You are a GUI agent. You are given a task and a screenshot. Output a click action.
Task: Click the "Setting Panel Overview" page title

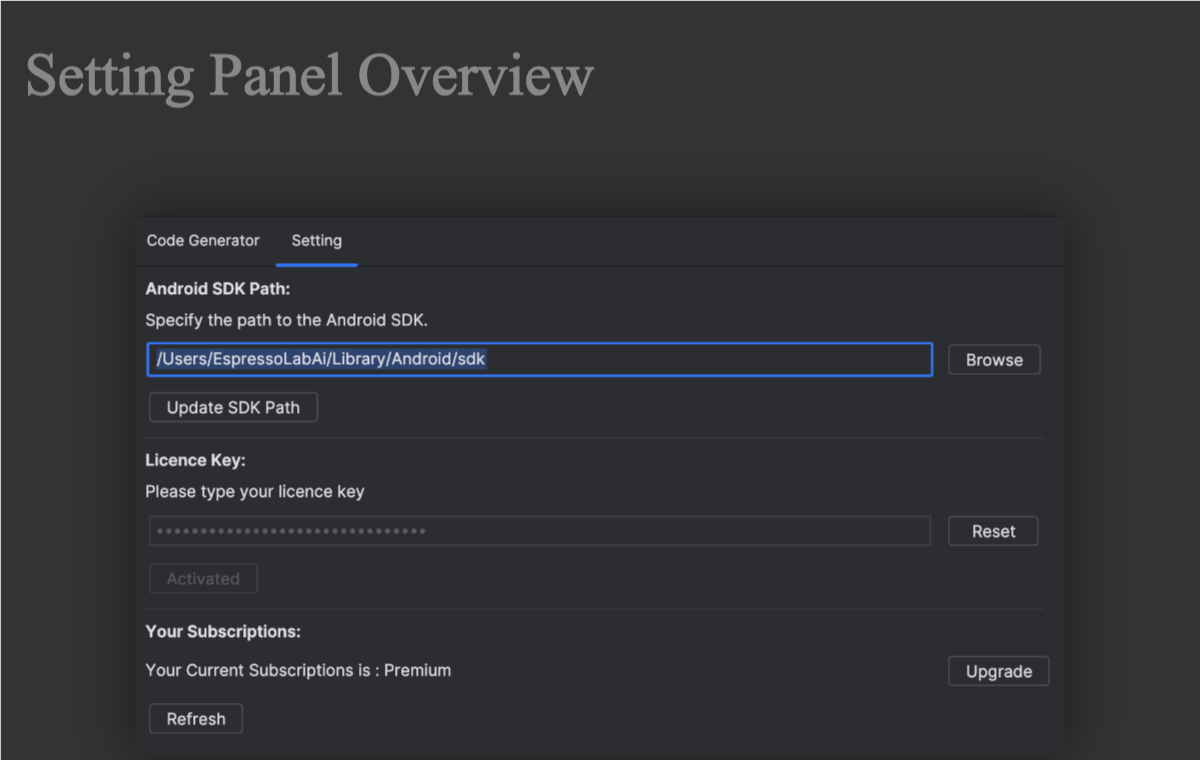tap(310, 76)
